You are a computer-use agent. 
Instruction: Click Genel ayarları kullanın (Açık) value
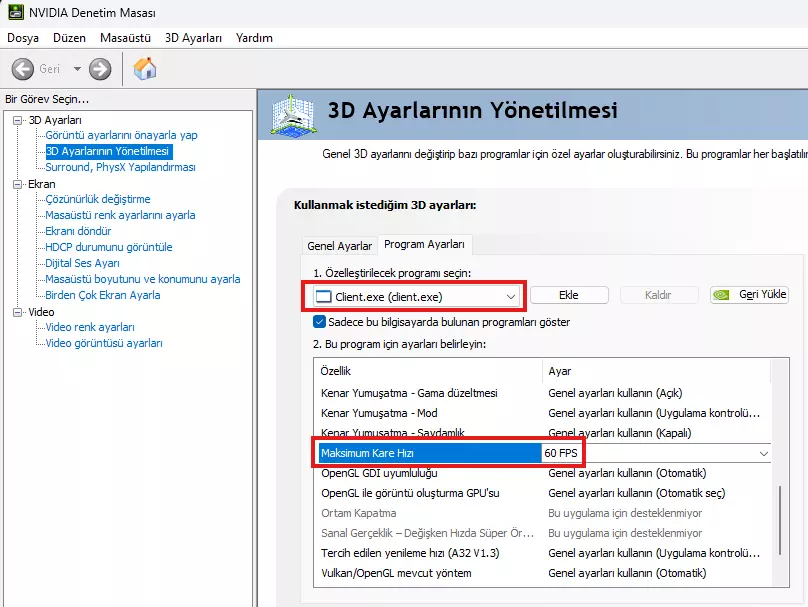coord(615,393)
